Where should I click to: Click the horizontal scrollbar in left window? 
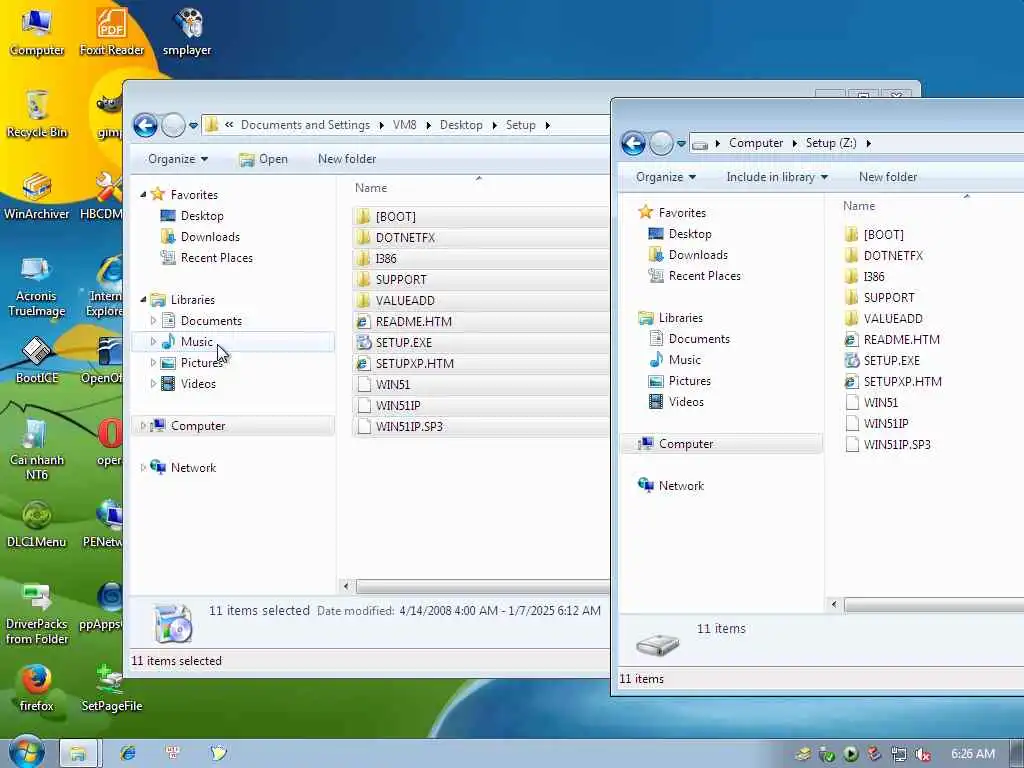pos(482,586)
